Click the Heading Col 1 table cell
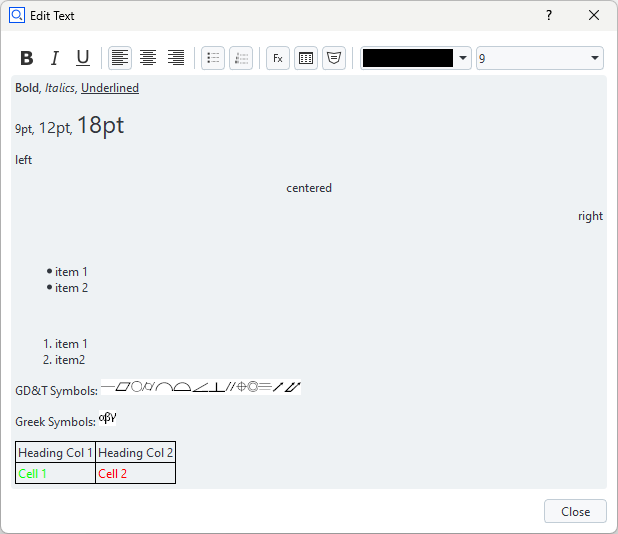618x534 pixels. pos(56,453)
